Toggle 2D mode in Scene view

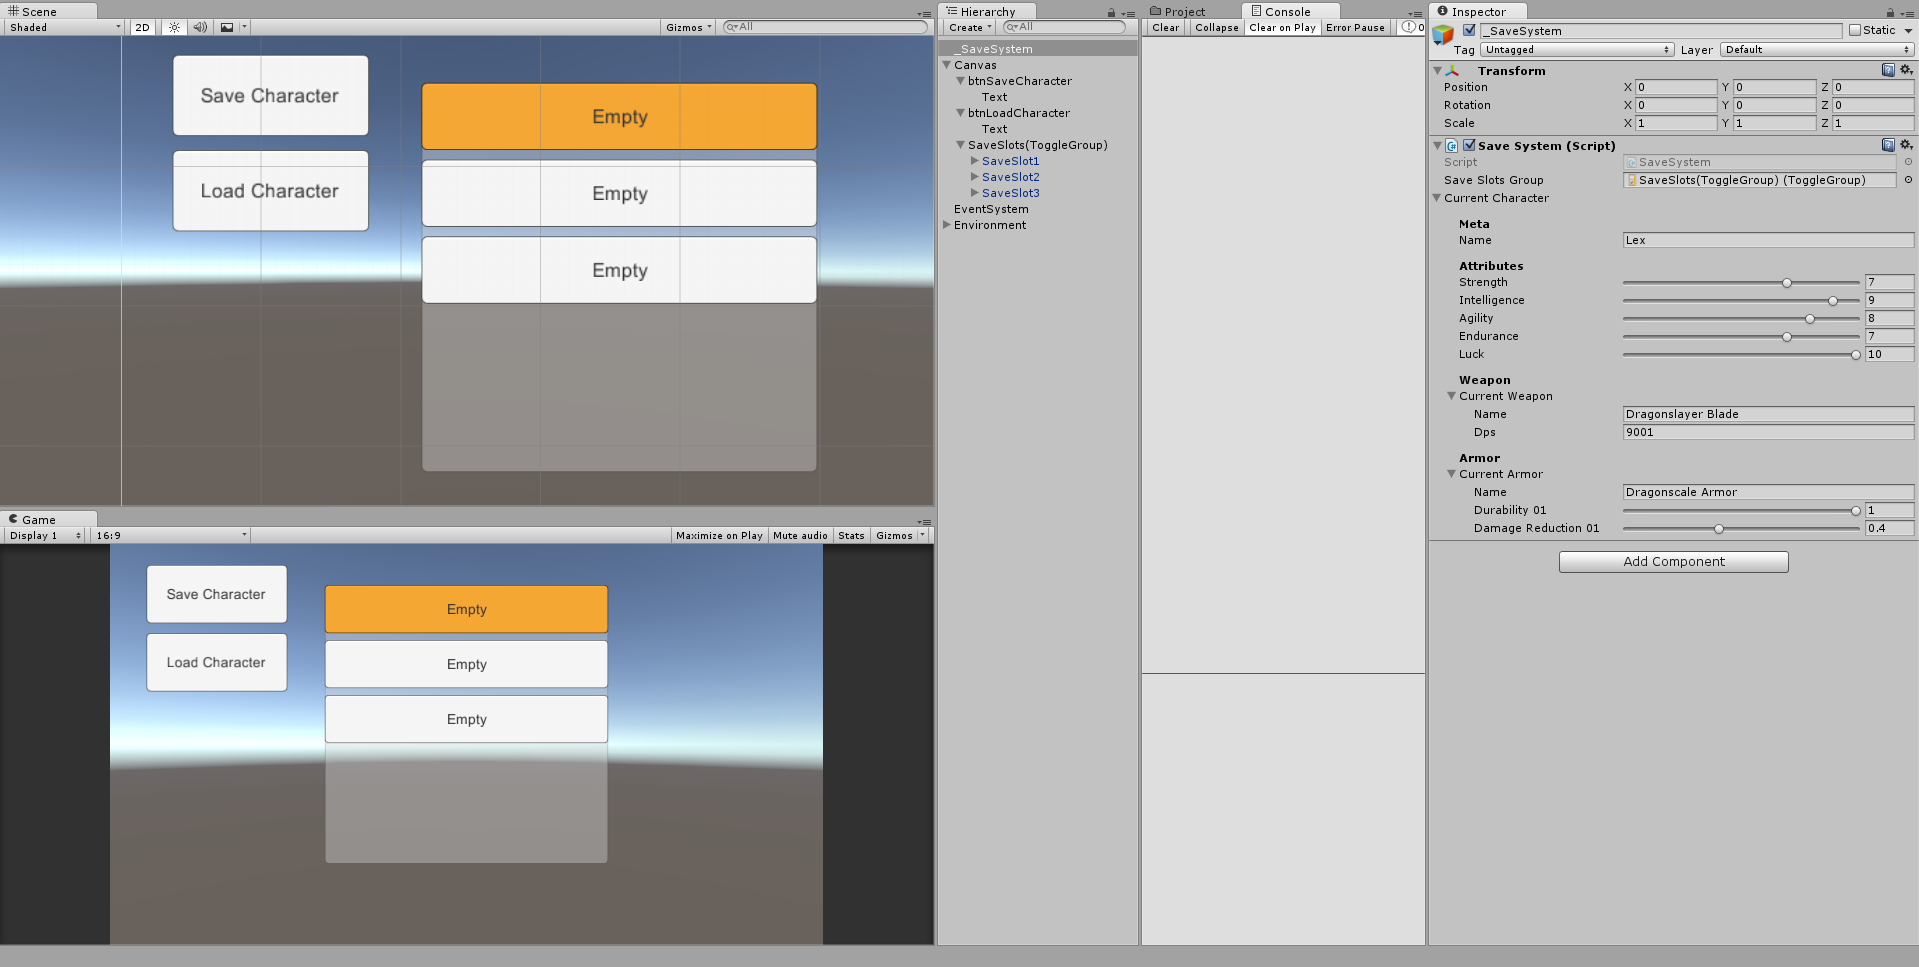pyautogui.click(x=143, y=28)
